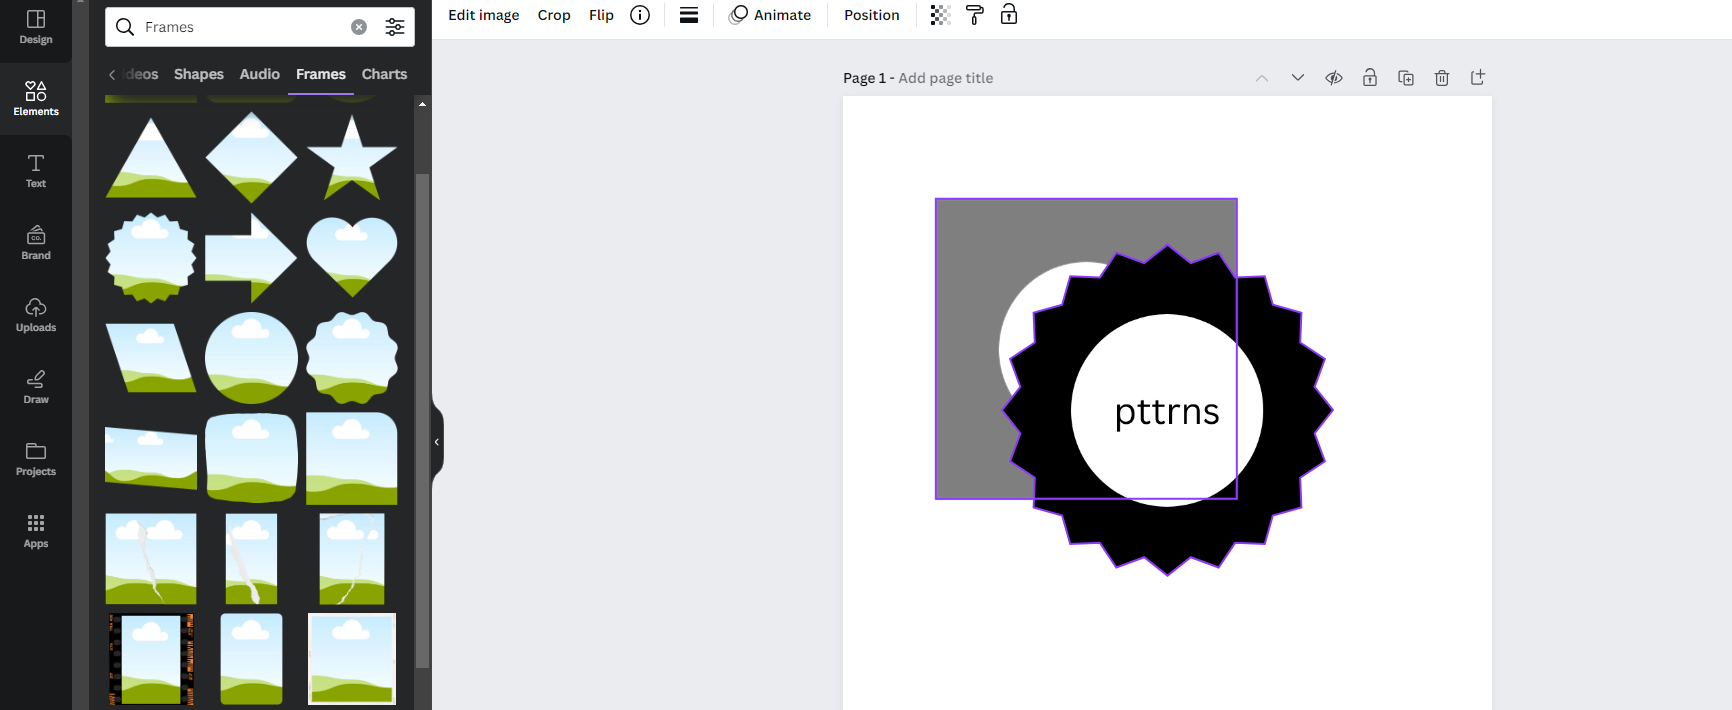The width and height of the screenshot is (1732, 710).
Task: Click the Edit image button
Action: point(484,15)
